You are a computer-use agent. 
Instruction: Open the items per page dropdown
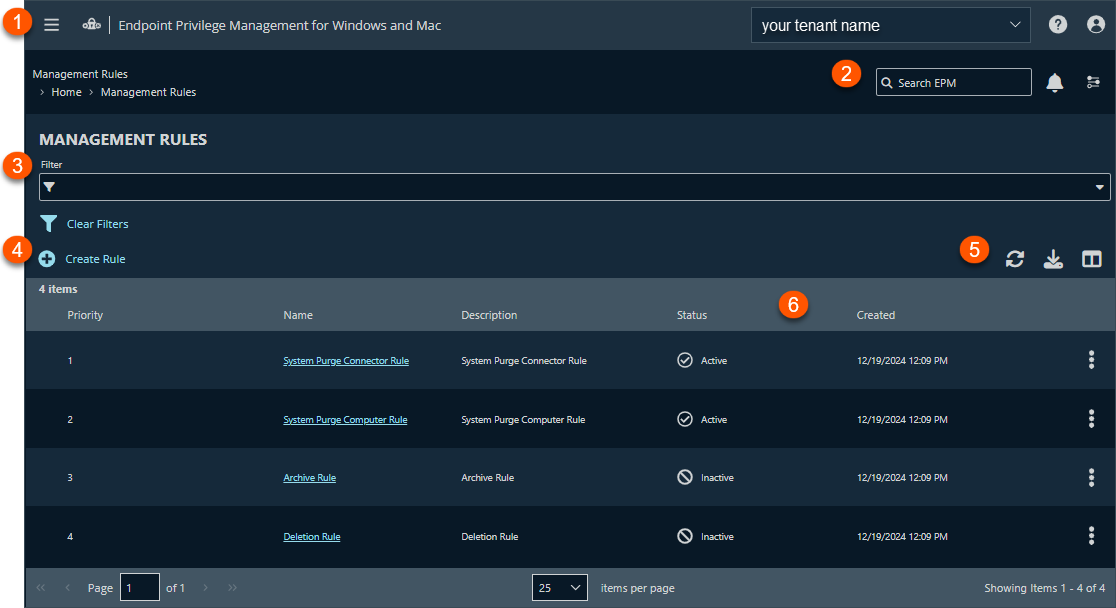tap(559, 587)
